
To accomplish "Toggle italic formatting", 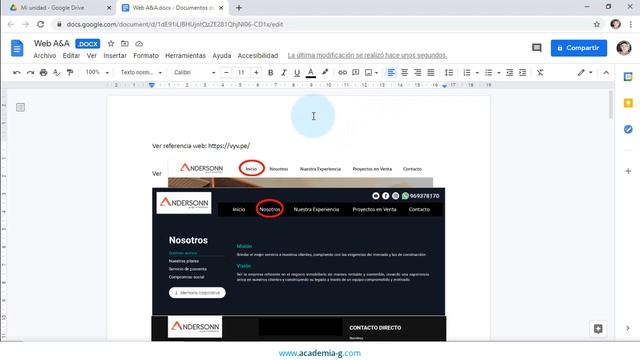I will coord(284,73).
